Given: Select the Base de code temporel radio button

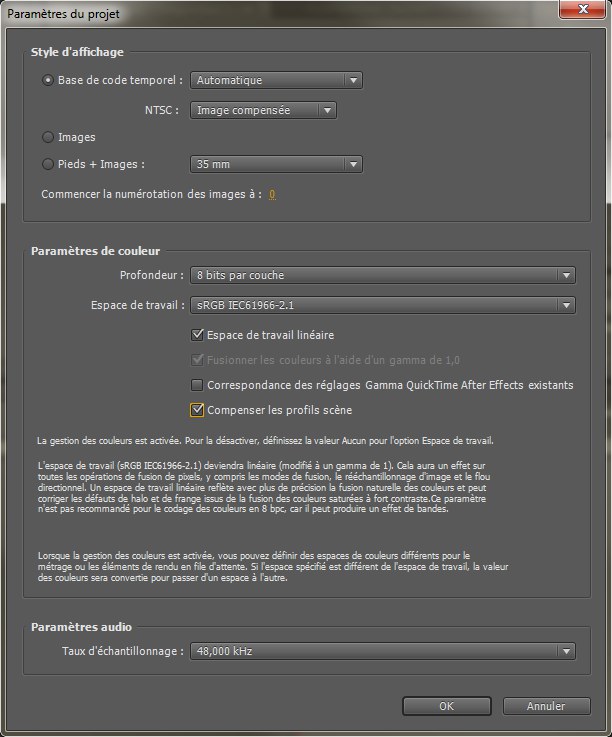Looking at the screenshot, I should coord(48,81).
